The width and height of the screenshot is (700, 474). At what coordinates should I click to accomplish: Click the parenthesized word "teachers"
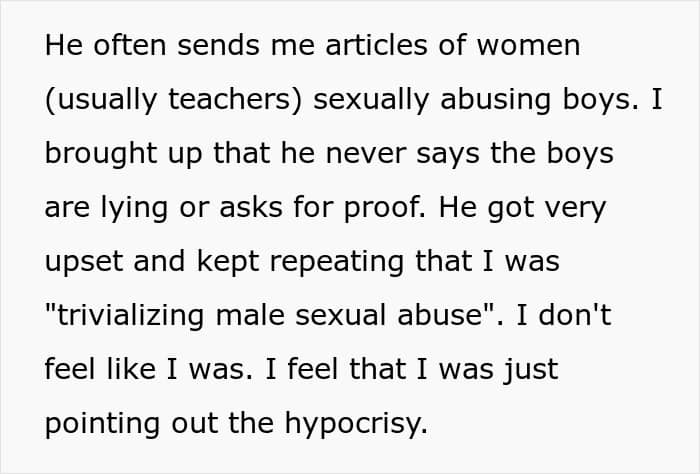click(x=229, y=99)
